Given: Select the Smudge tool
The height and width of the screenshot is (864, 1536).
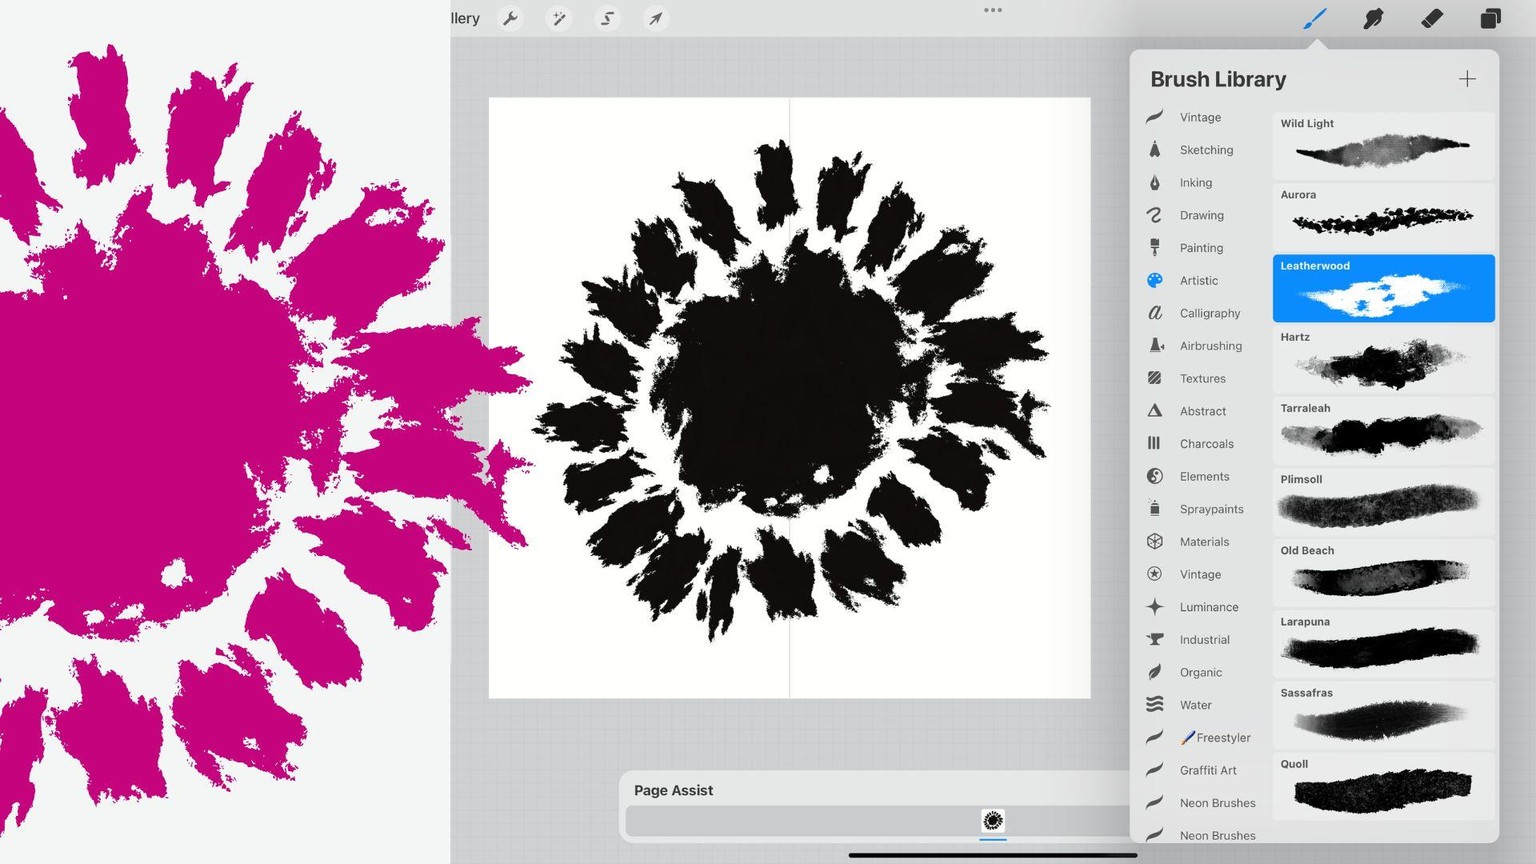Looking at the screenshot, I should click(x=1373, y=18).
